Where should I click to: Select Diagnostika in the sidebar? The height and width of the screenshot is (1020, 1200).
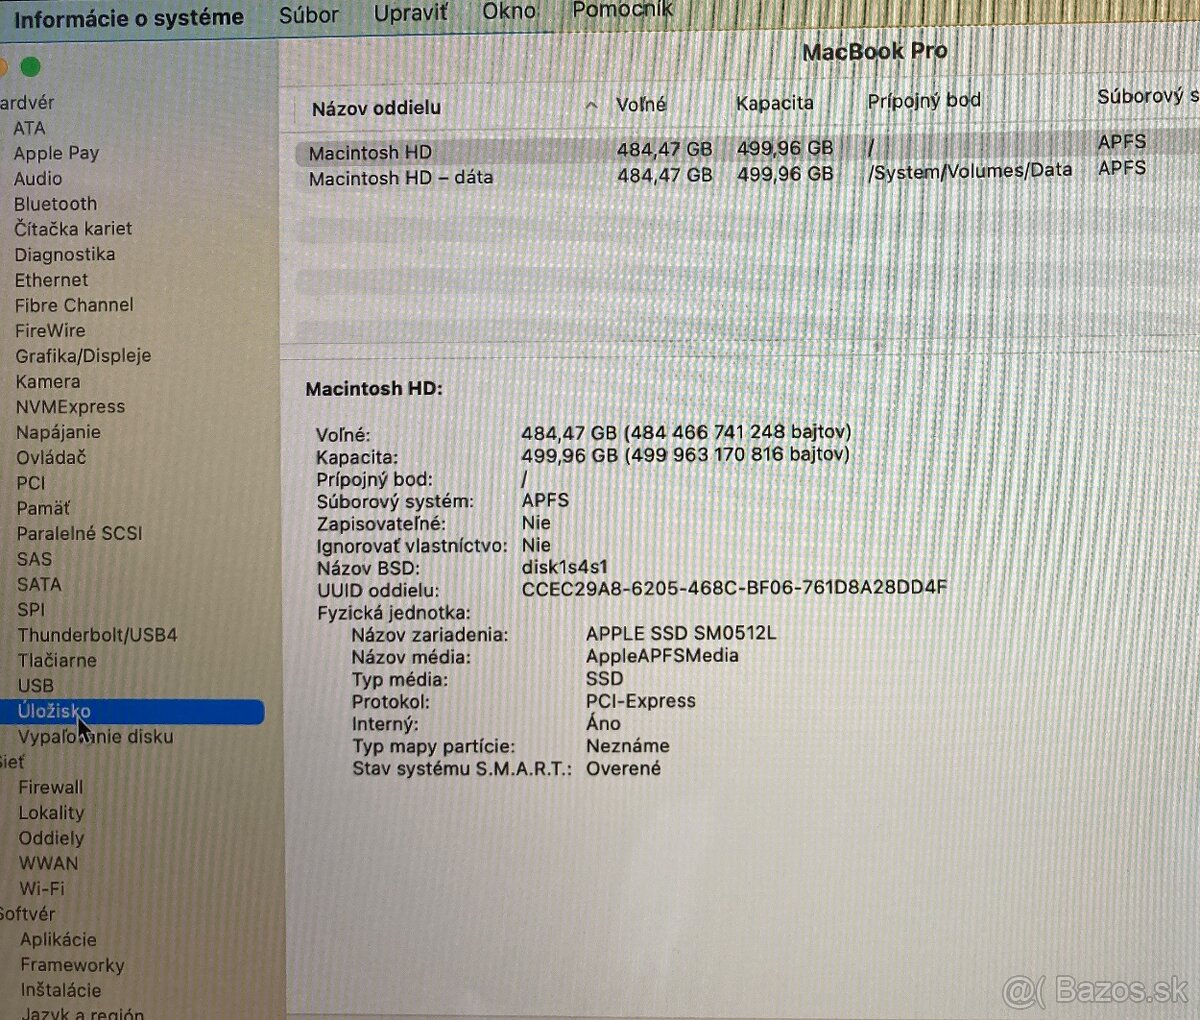pos(65,254)
